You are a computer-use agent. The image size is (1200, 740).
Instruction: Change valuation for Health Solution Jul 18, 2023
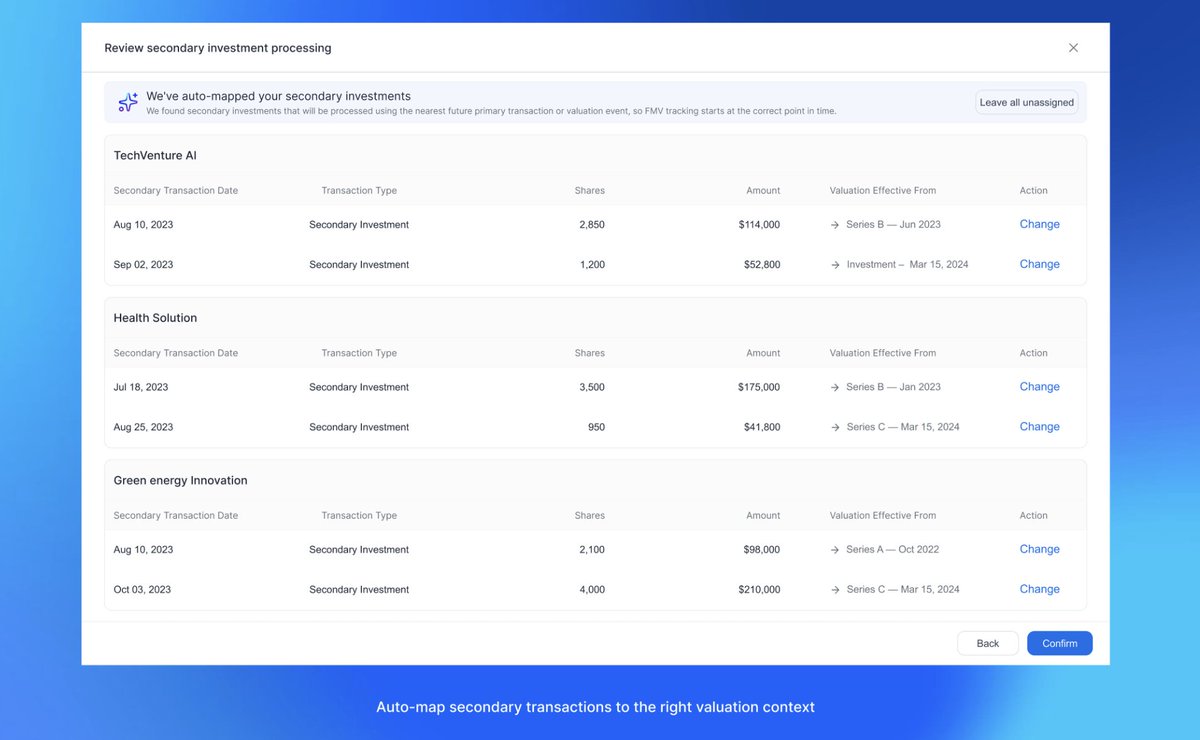[1039, 386]
